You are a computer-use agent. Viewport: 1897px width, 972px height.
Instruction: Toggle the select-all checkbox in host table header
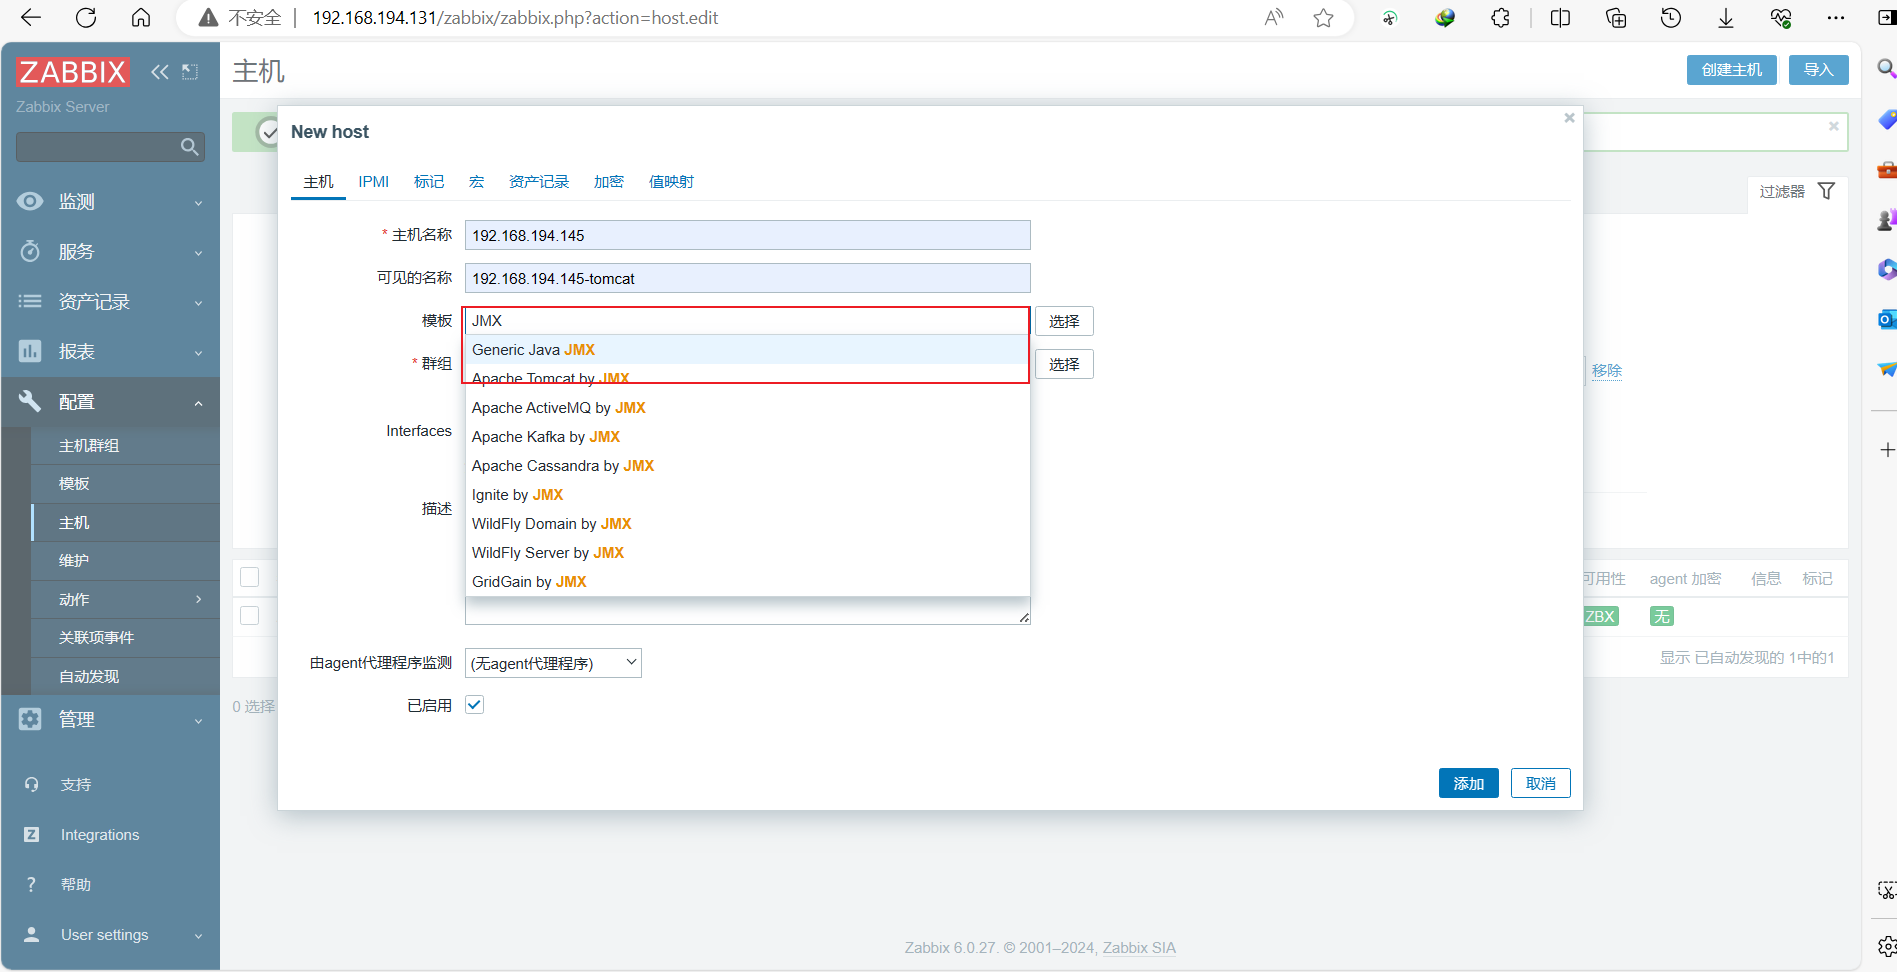pos(250,577)
